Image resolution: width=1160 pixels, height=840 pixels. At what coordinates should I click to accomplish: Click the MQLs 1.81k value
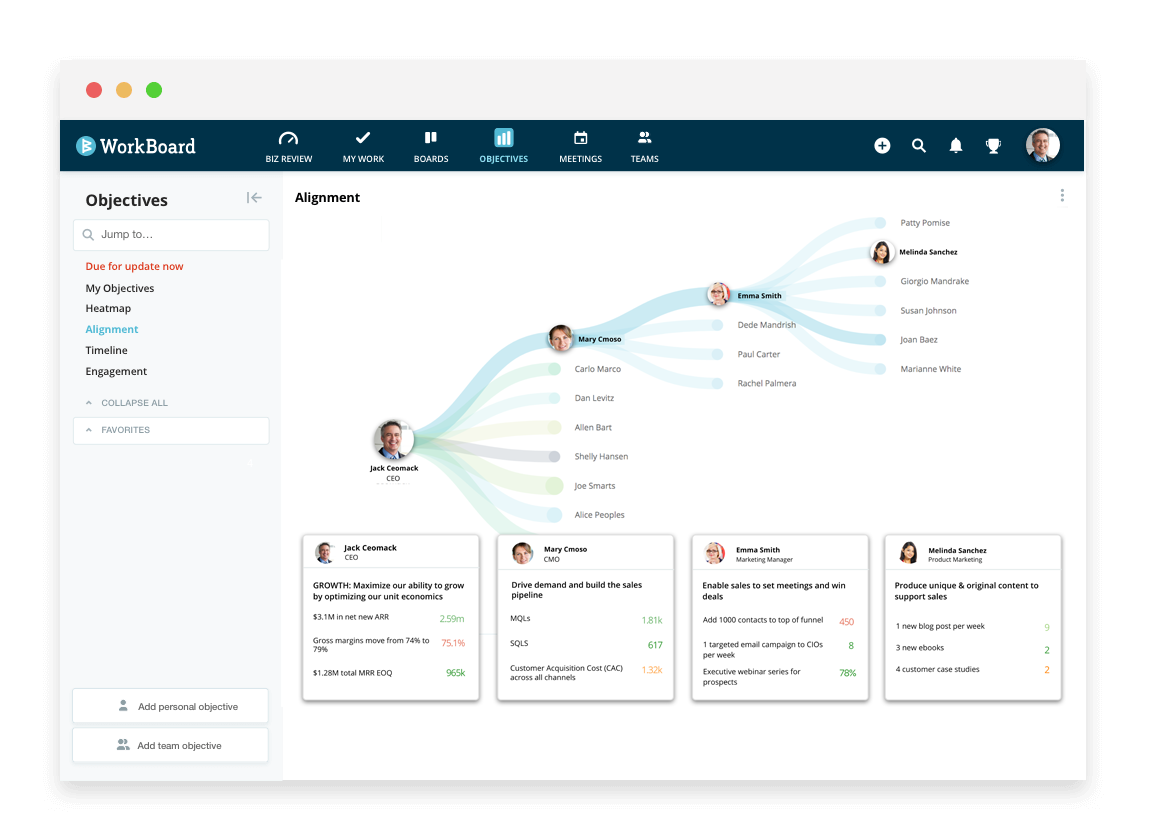[652, 620]
